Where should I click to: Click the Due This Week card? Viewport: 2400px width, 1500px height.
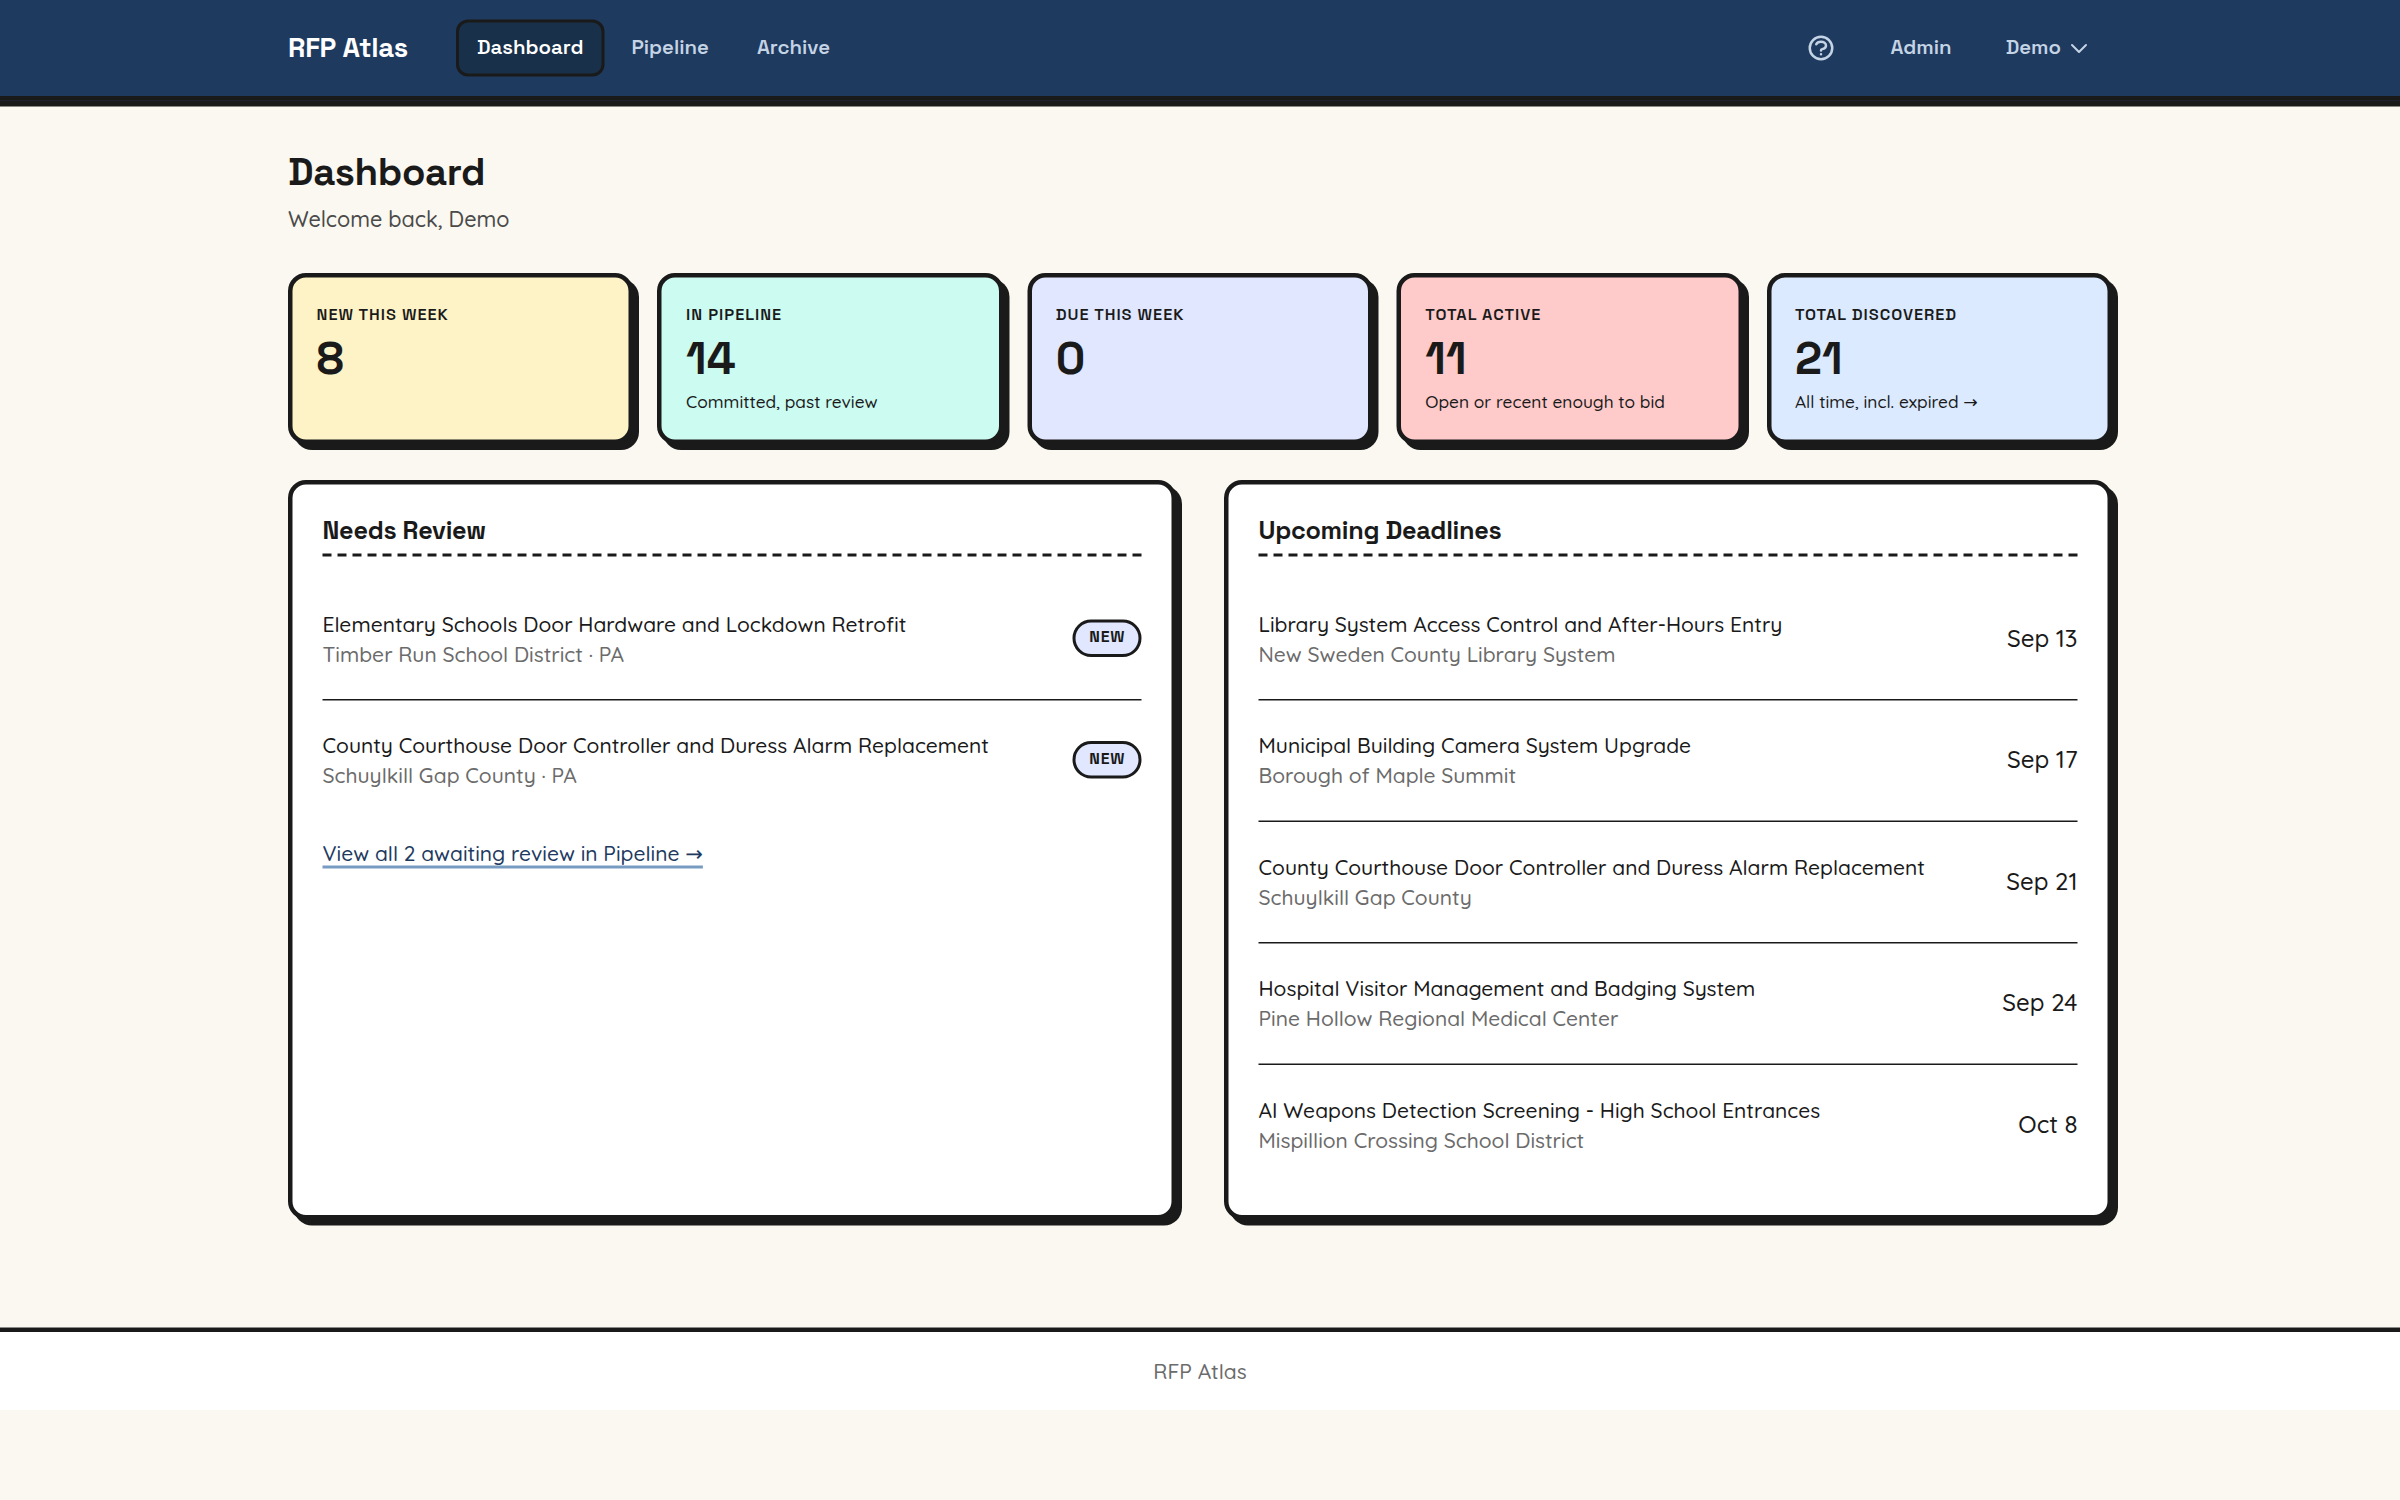coord(1199,358)
